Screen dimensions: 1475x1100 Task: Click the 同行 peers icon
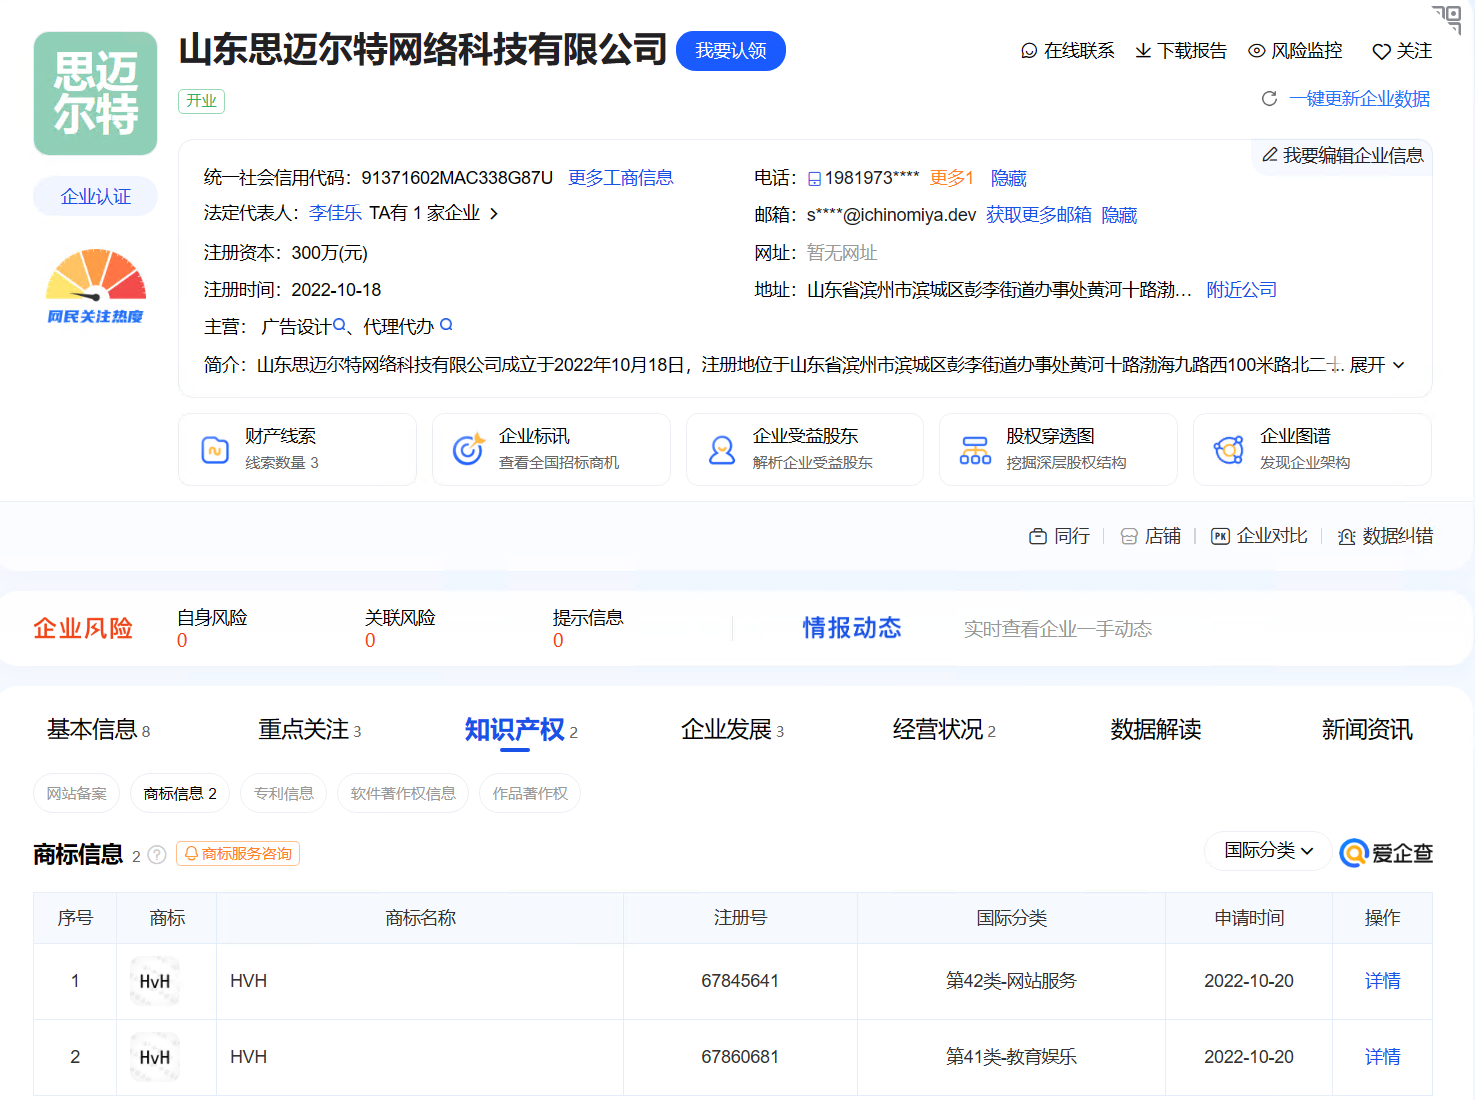(1038, 537)
